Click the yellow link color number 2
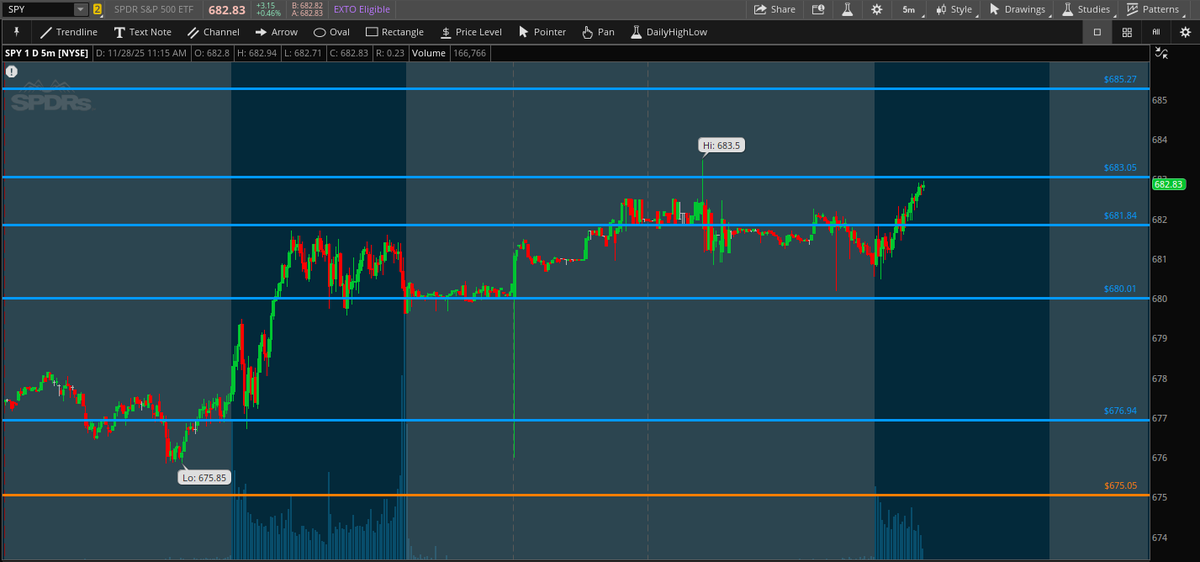The height and width of the screenshot is (562, 1200). [x=97, y=10]
